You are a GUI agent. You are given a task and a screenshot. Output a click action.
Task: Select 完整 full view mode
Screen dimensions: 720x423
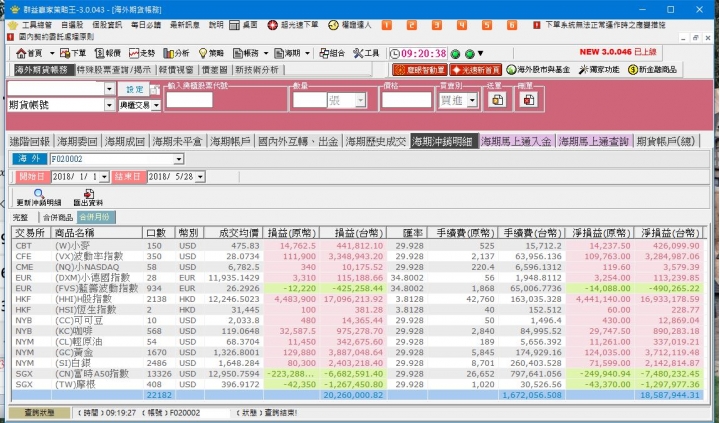[x=20, y=217]
